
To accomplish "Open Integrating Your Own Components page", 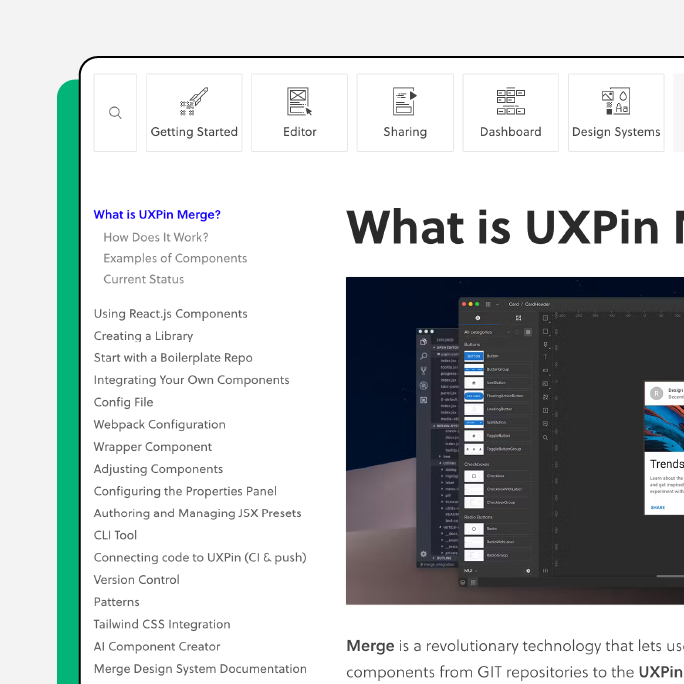I will point(191,380).
